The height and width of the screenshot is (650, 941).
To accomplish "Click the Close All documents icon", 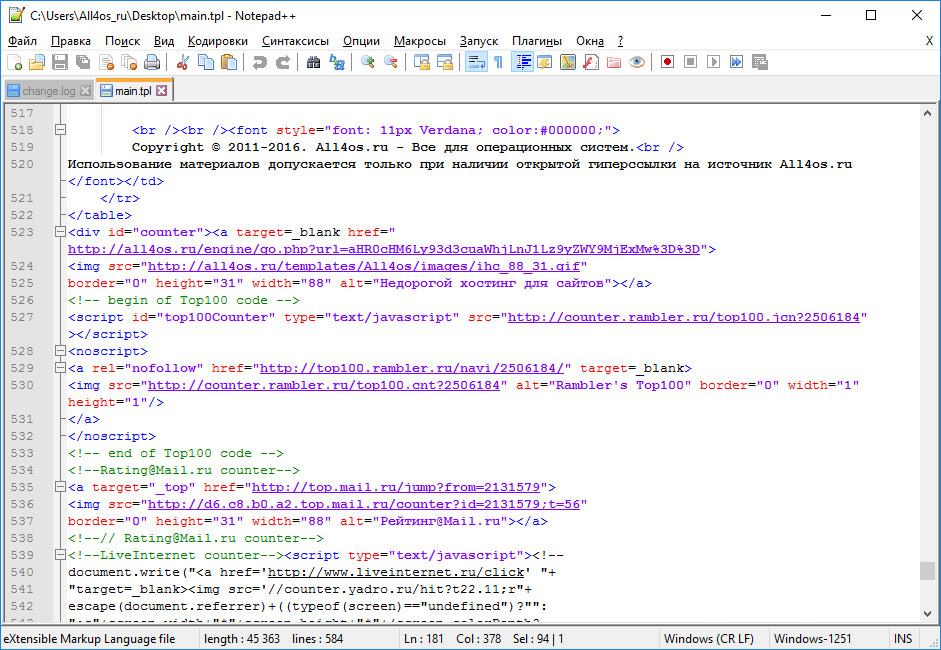I will click(129, 62).
